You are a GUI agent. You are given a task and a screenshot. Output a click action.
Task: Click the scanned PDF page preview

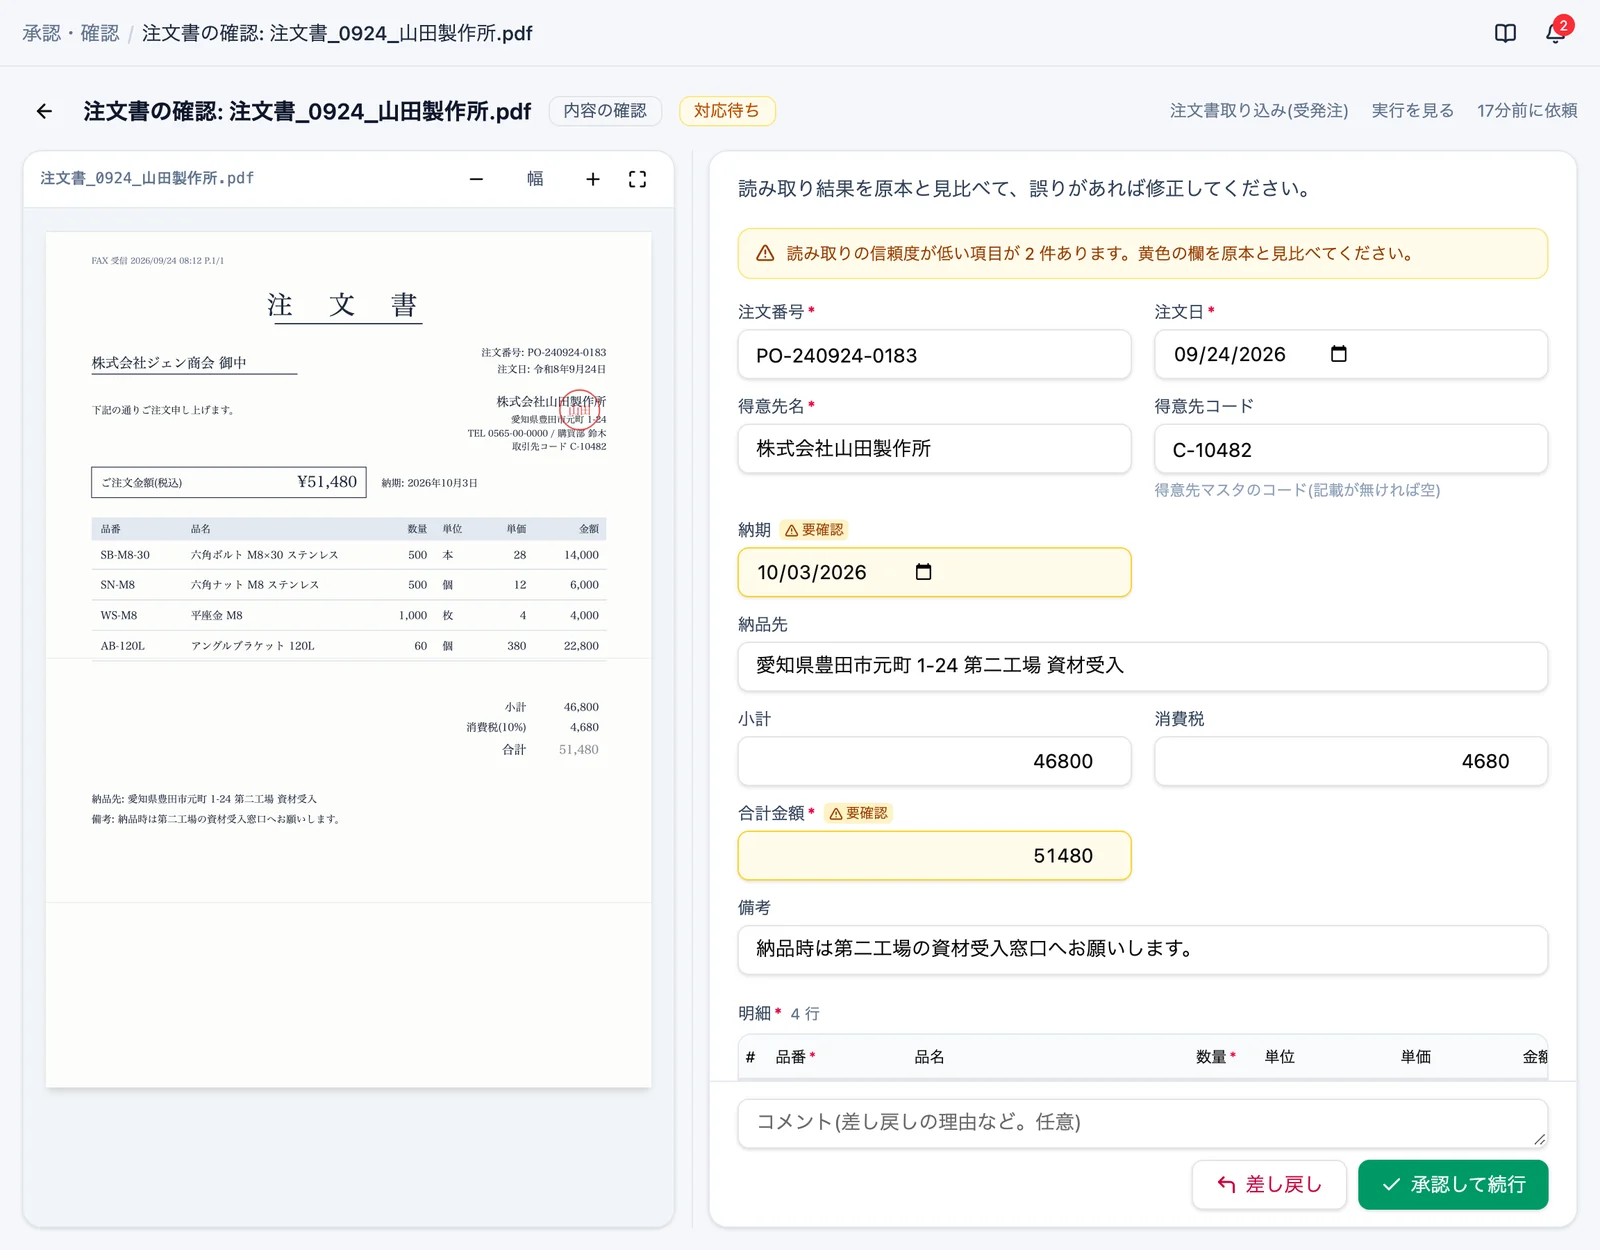[348, 660]
